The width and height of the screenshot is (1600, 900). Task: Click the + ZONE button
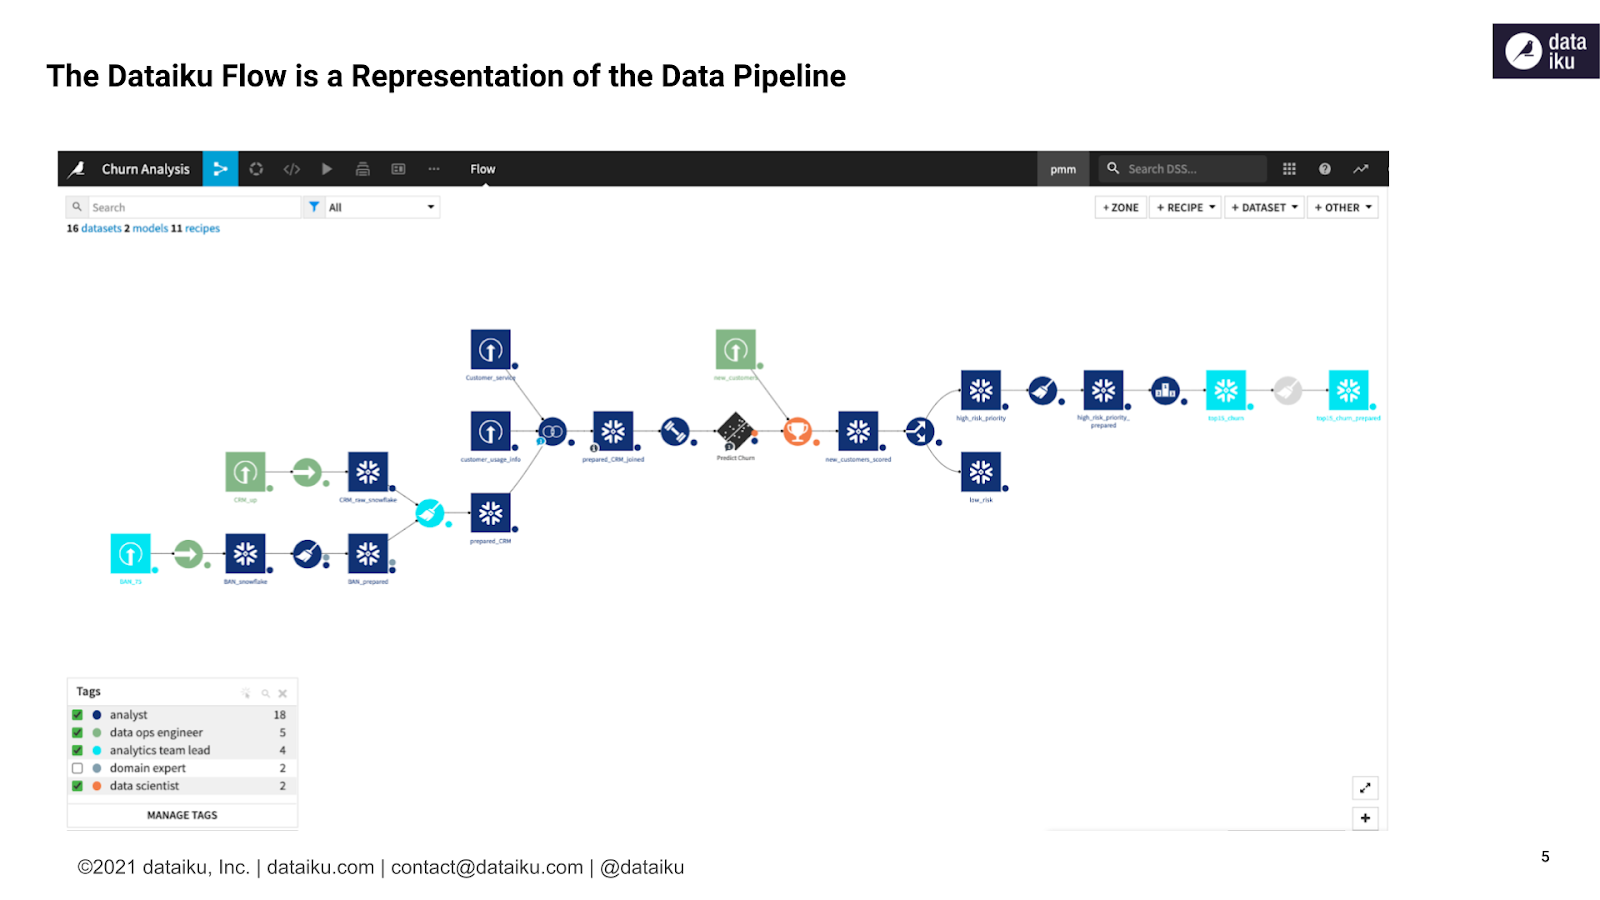(1120, 207)
